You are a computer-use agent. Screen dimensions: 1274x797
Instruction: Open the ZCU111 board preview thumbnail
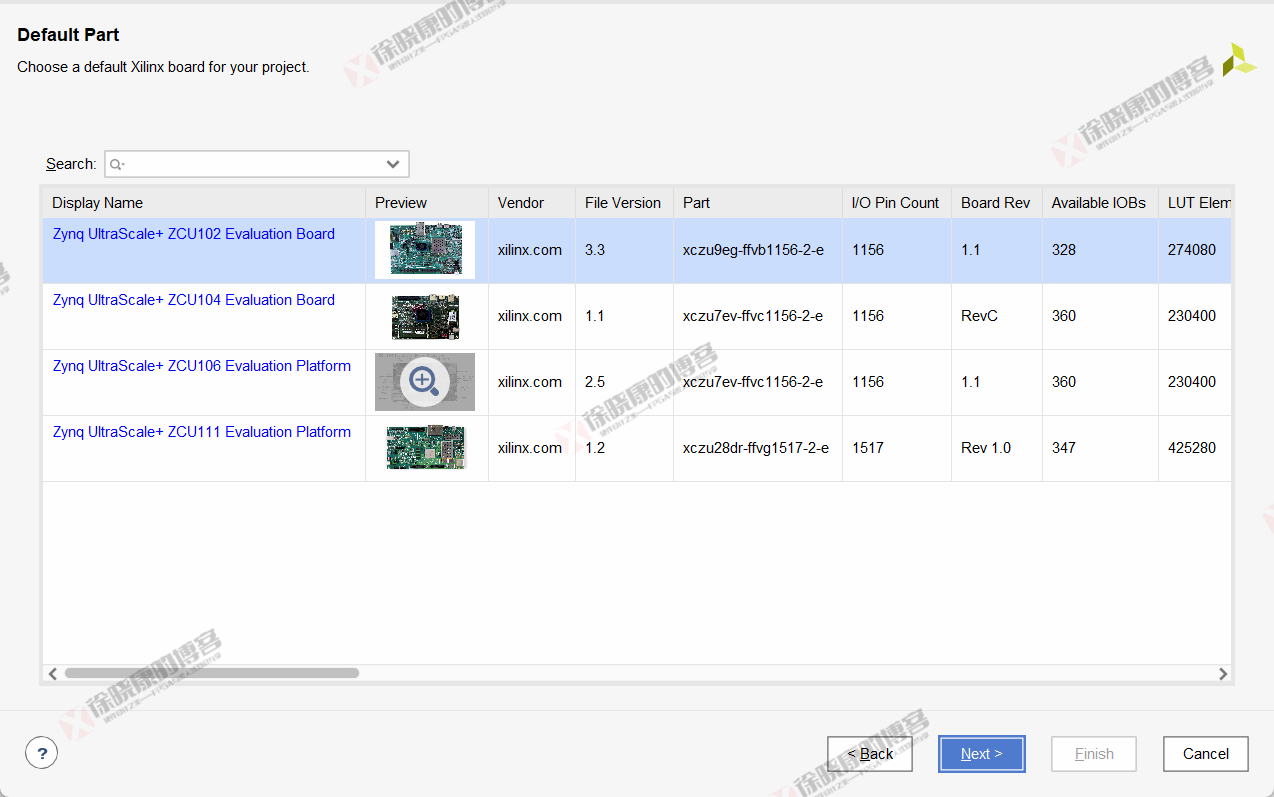coord(425,447)
